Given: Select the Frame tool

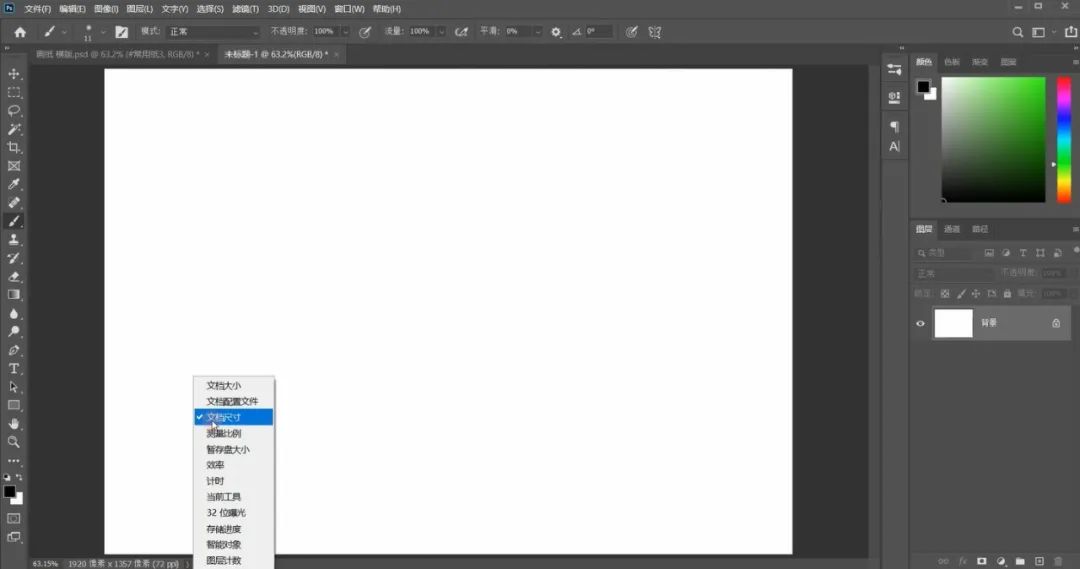Looking at the screenshot, I should point(14,166).
